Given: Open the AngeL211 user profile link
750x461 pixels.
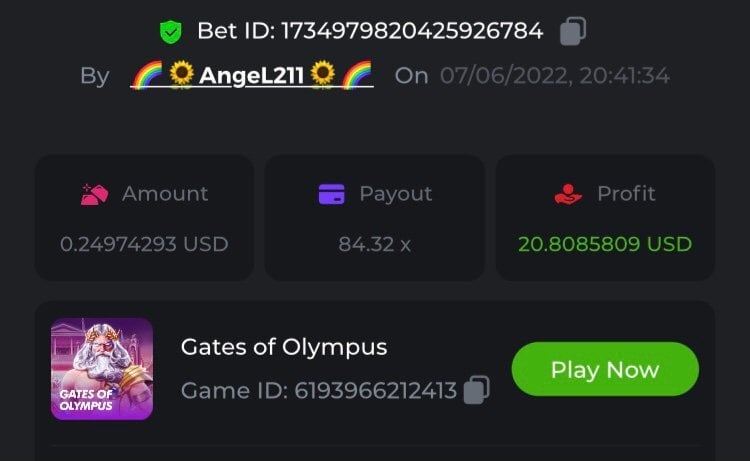Looking at the screenshot, I should 252,76.
